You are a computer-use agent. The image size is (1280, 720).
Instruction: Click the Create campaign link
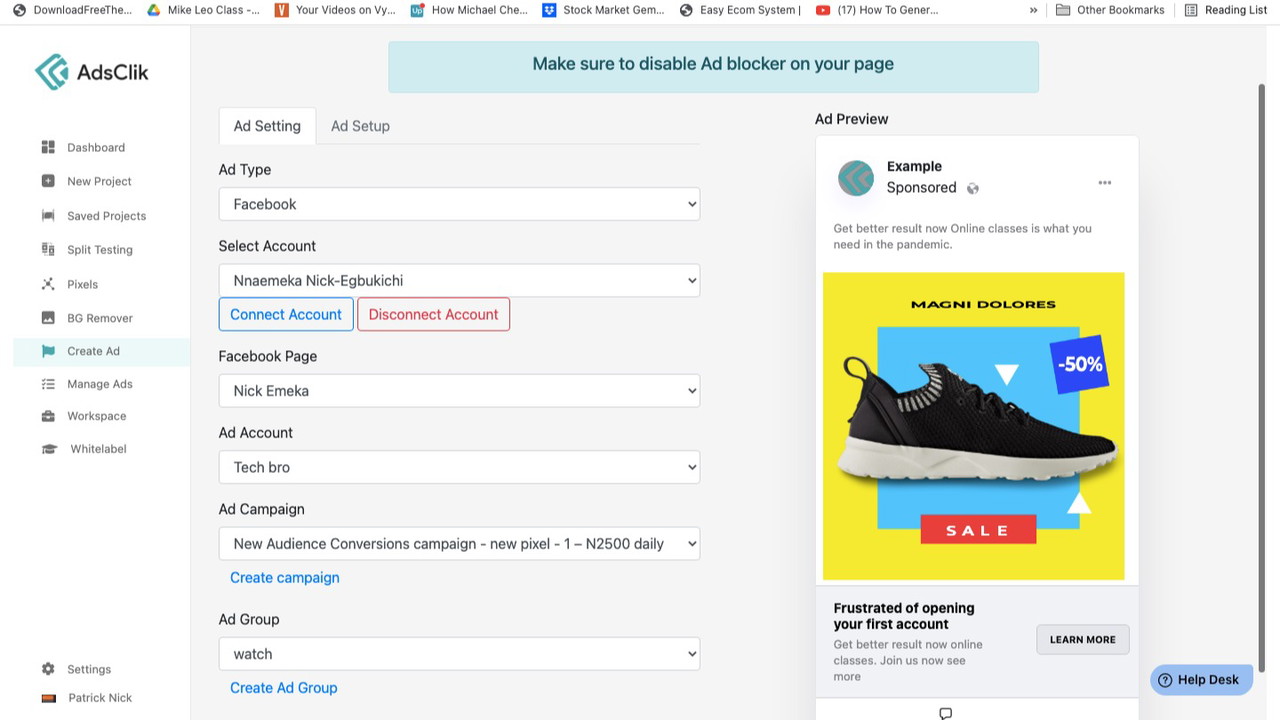[285, 578]
